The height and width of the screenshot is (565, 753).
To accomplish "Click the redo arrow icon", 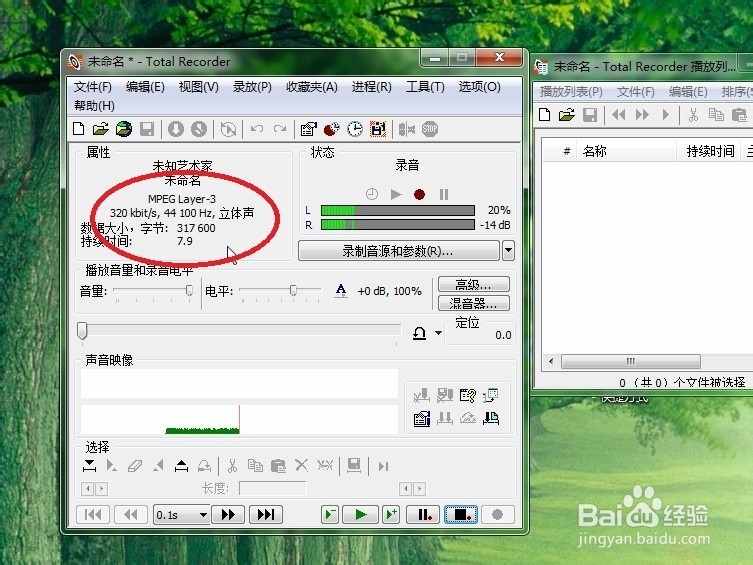I will (x=279, y=129).
